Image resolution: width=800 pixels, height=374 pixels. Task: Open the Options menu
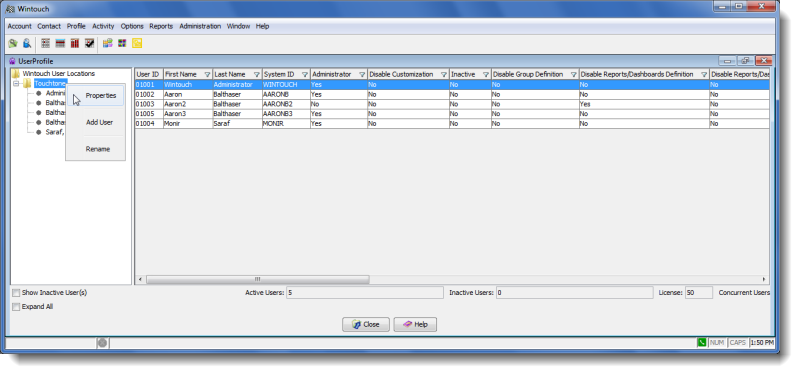pos(132,26)
